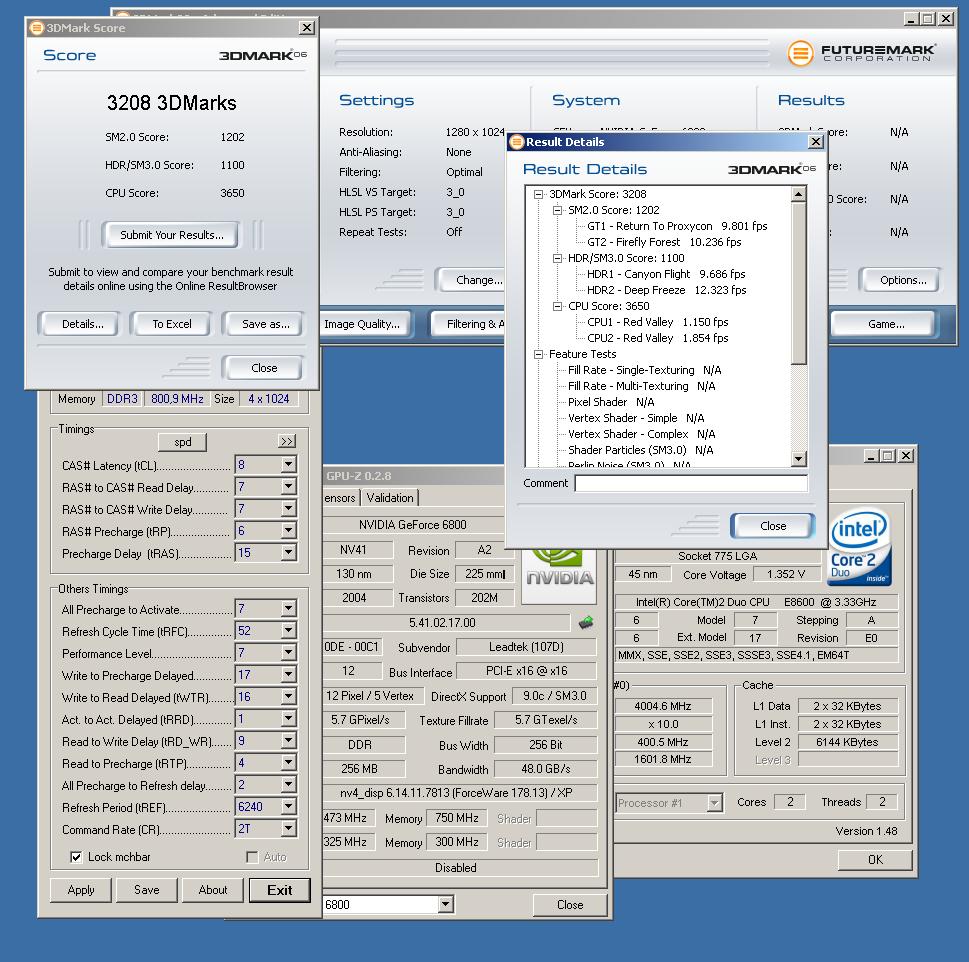The height and width of the screenshot is (962, 969).
Task: Select Fill Rate - Multi-Texturing row
Action: (641, 386)
